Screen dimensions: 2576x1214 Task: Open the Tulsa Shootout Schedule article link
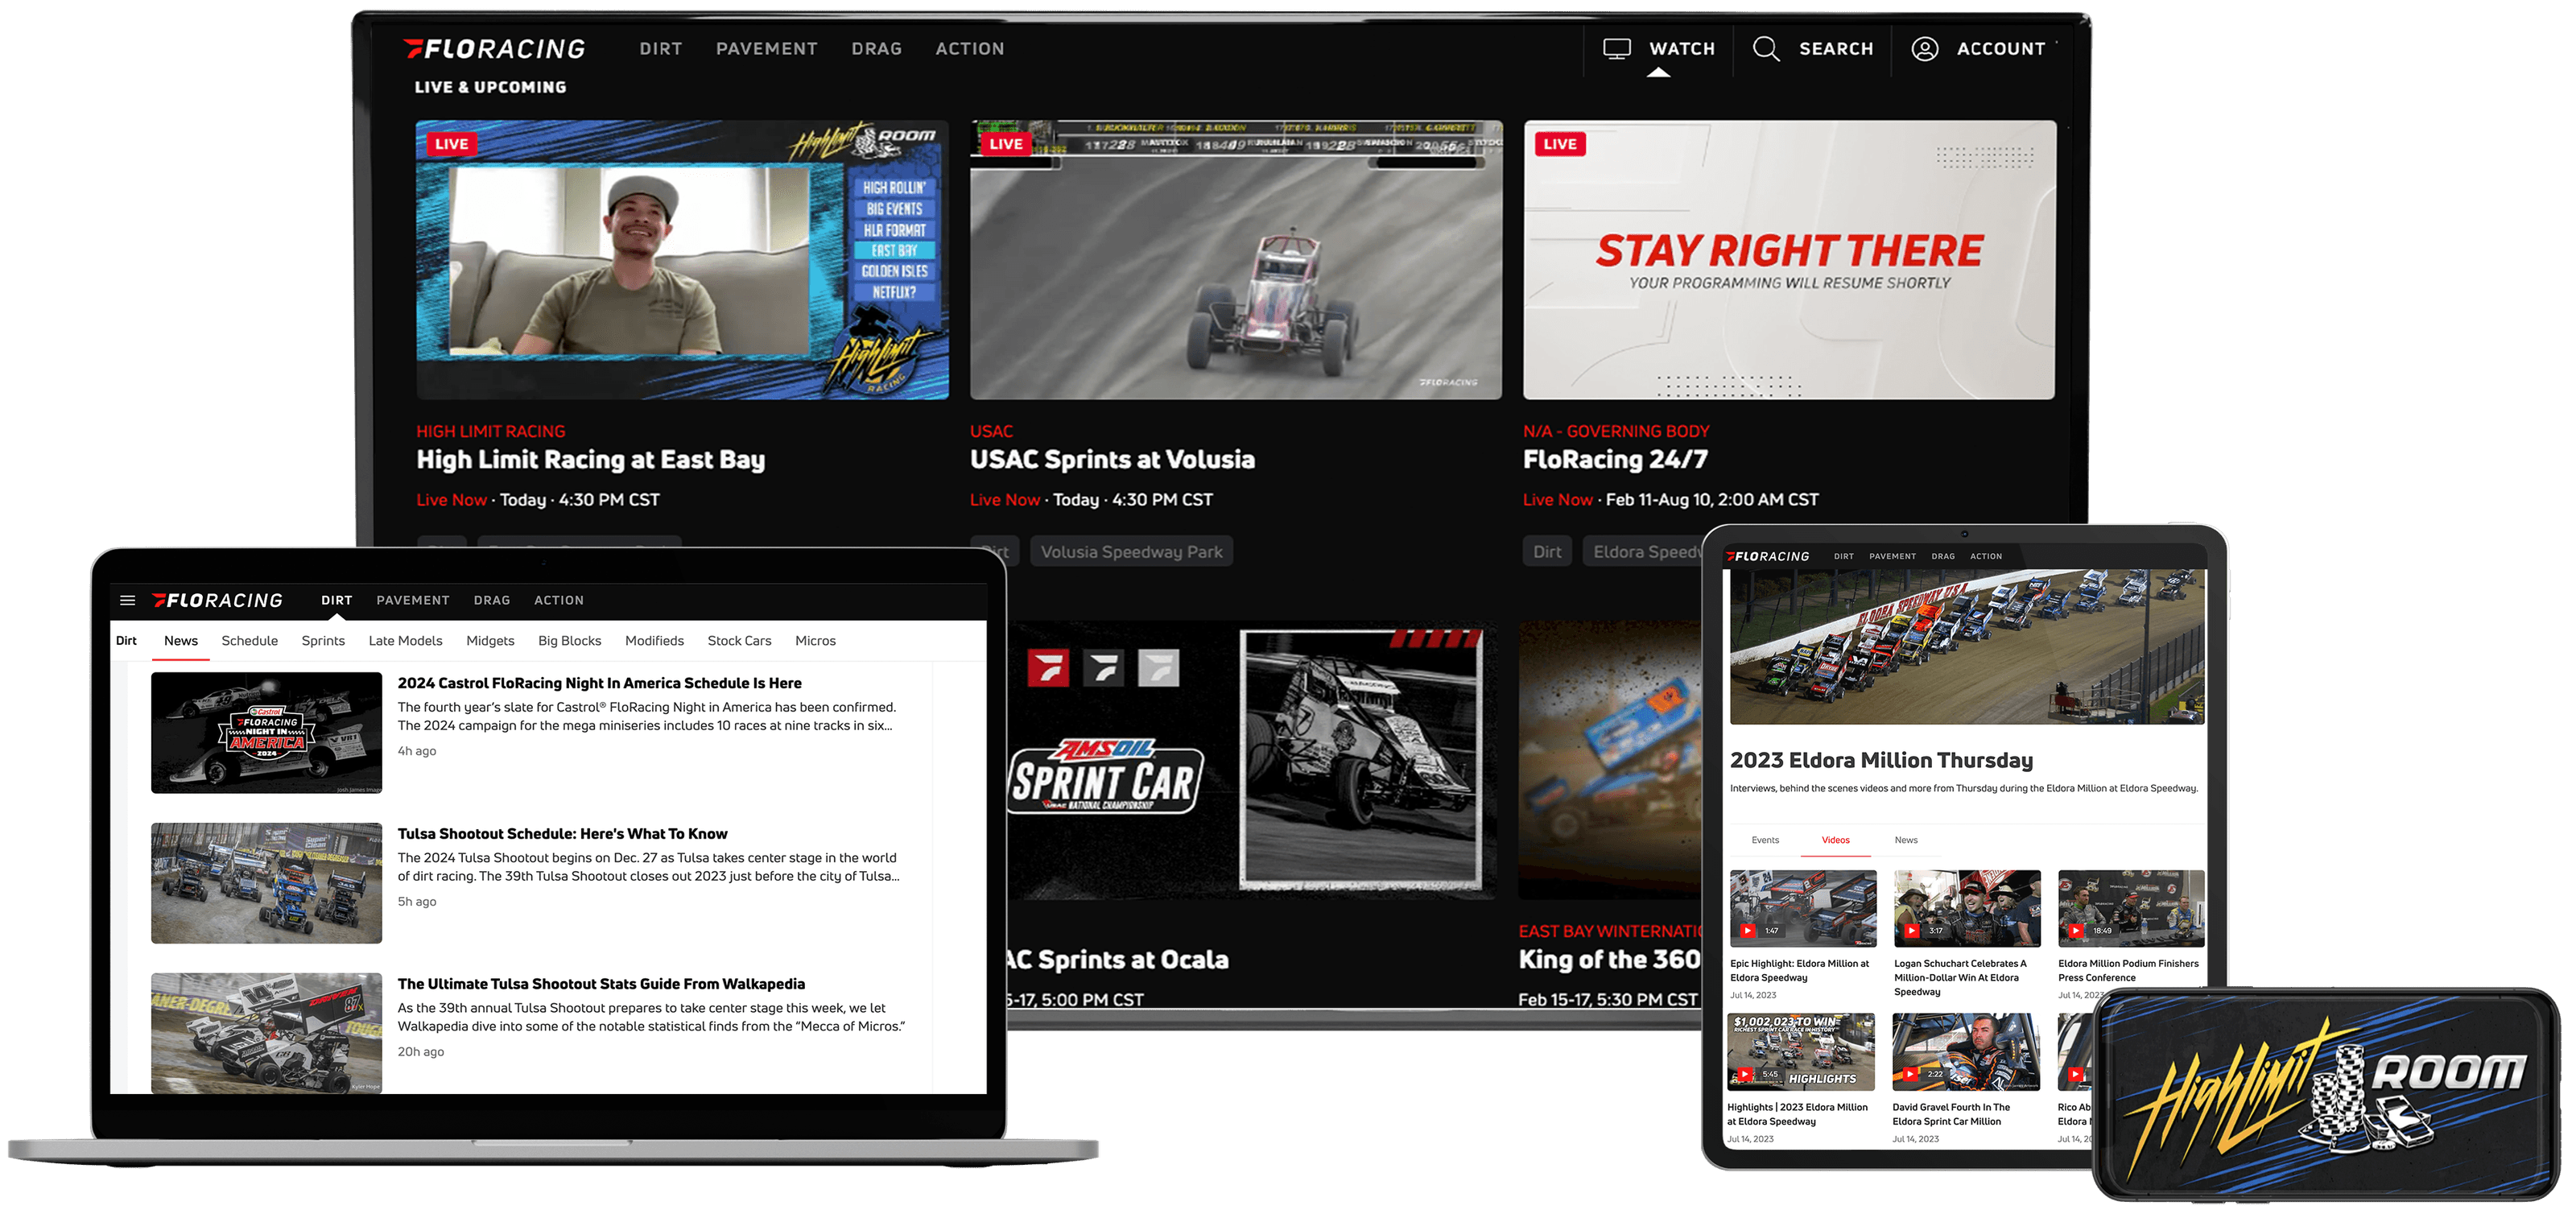(562, 833)
